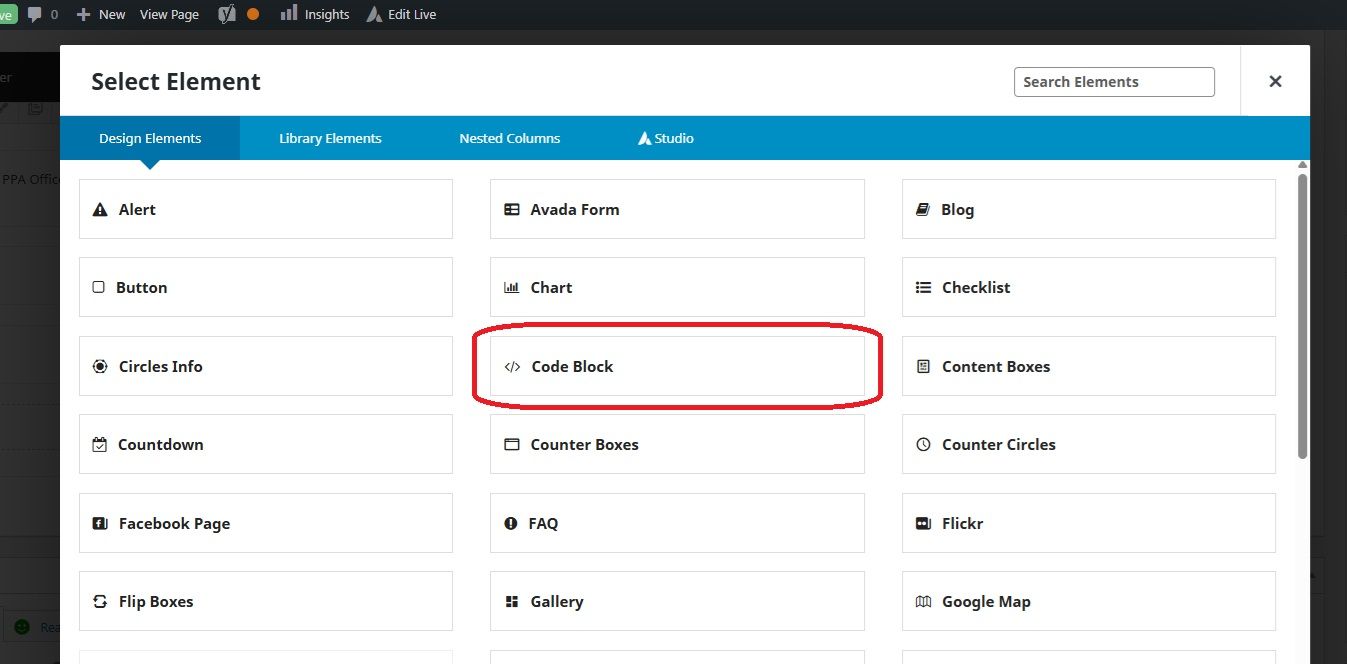Choose the Flickr element
1347x664 pixels.
coord(1087,523)
